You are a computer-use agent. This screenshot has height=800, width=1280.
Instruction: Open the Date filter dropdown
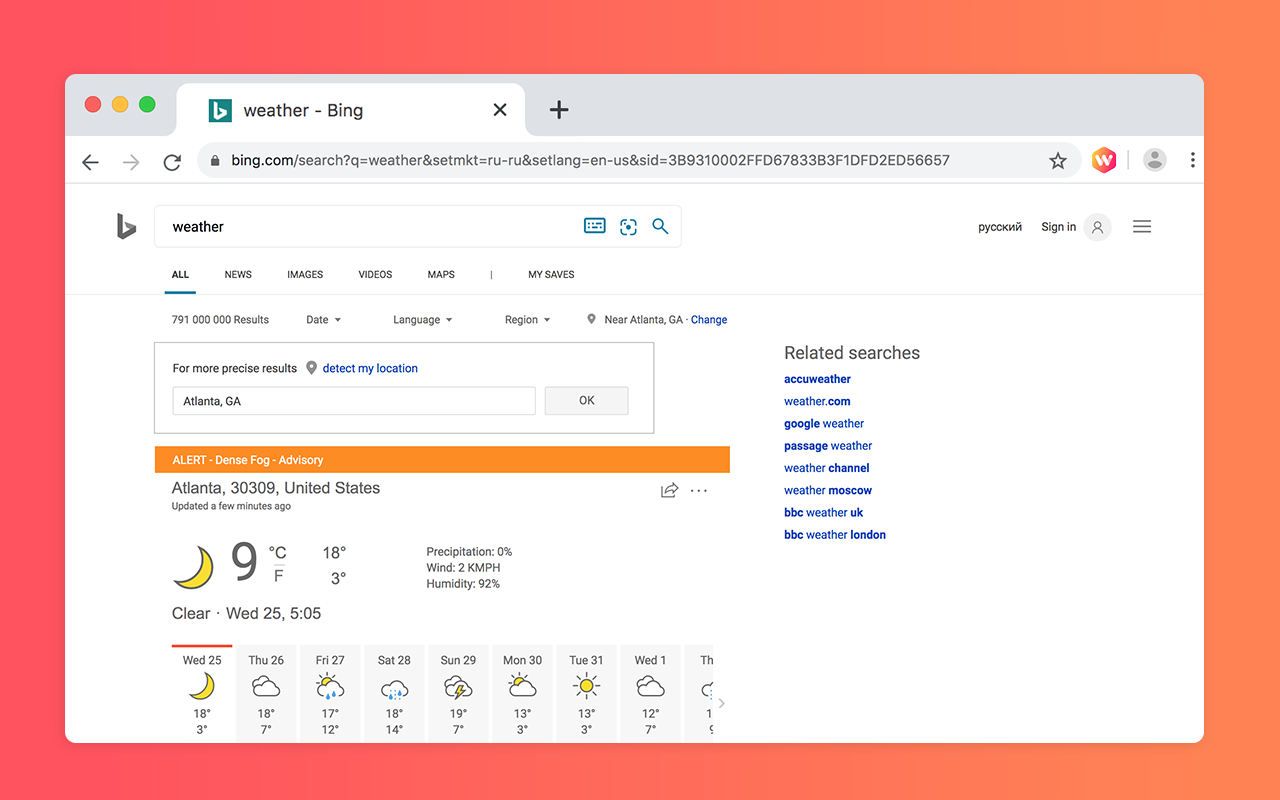(x=322, y=319)
